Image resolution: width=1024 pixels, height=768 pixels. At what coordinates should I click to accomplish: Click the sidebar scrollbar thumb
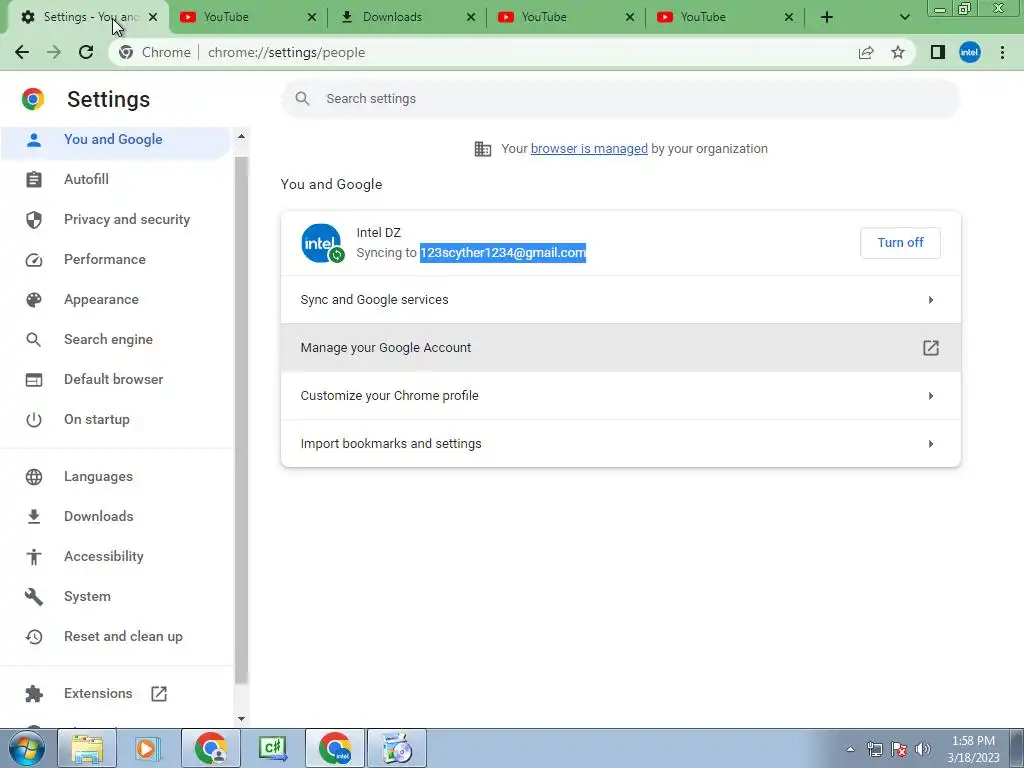coord(241,420)
